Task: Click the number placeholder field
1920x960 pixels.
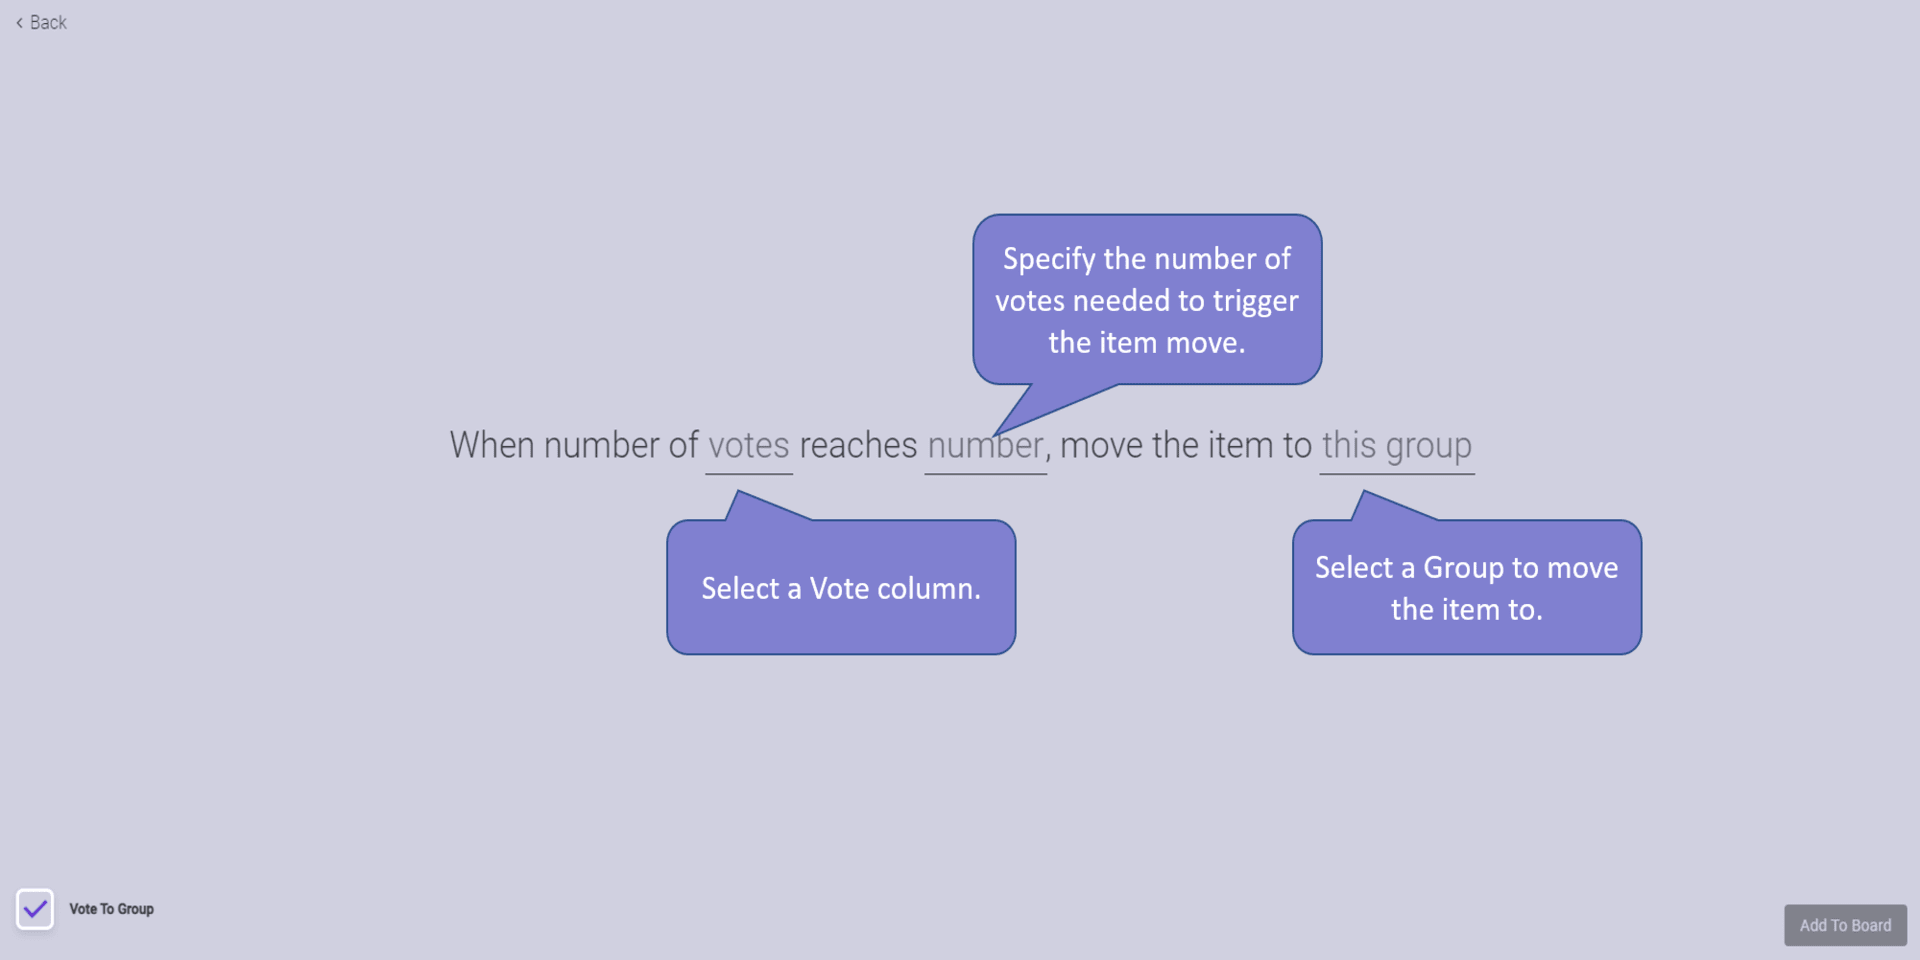Action: coord(986,446)
